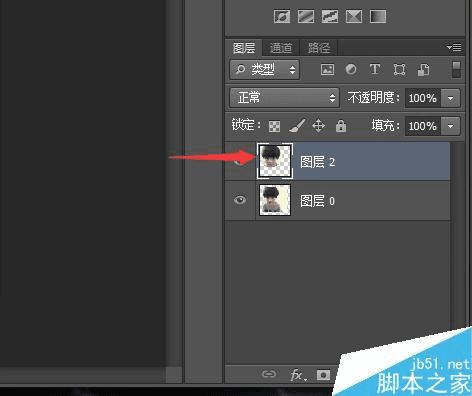Select the 图层 tab
The height and width of the screenshot is (396, 472).
tap(244, 48)
